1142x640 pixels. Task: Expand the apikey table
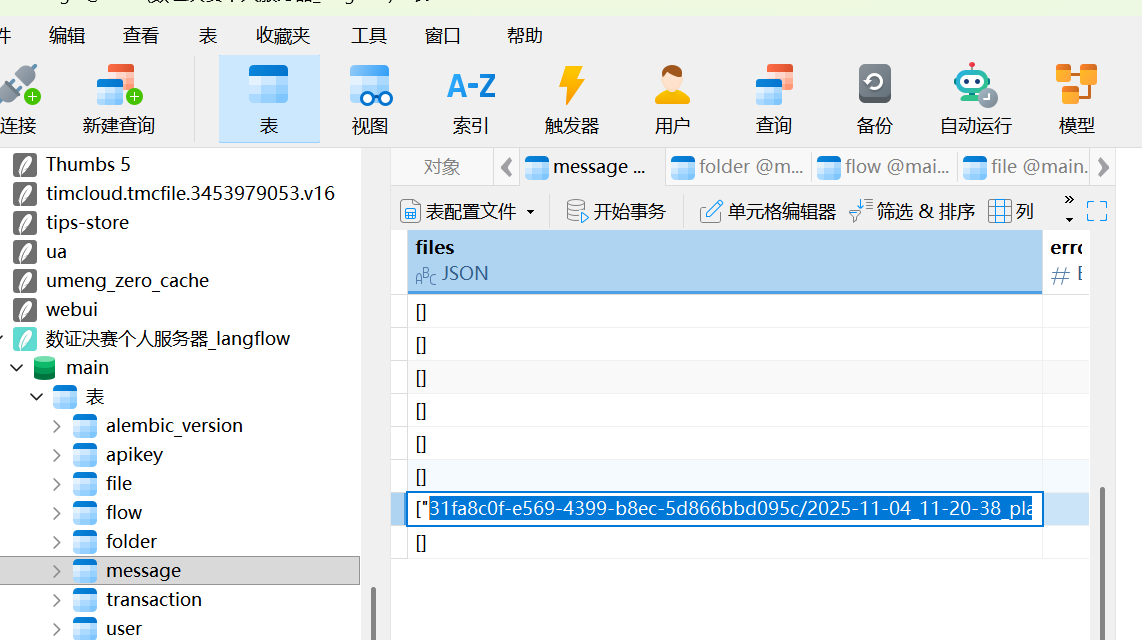click(x=57, y=455)
